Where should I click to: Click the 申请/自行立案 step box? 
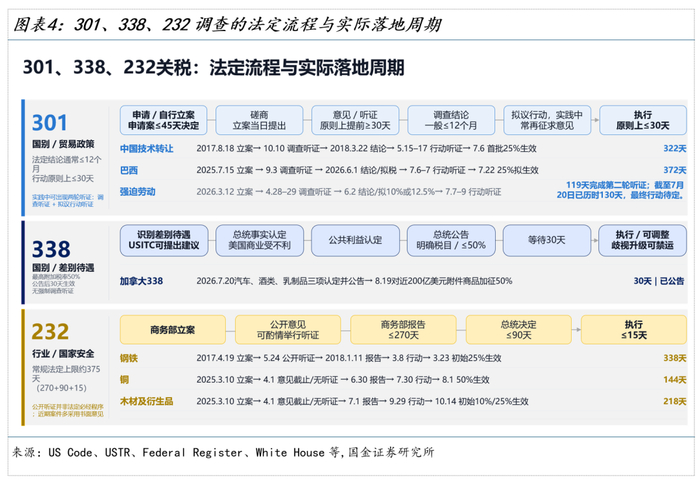tap(163, 120)
